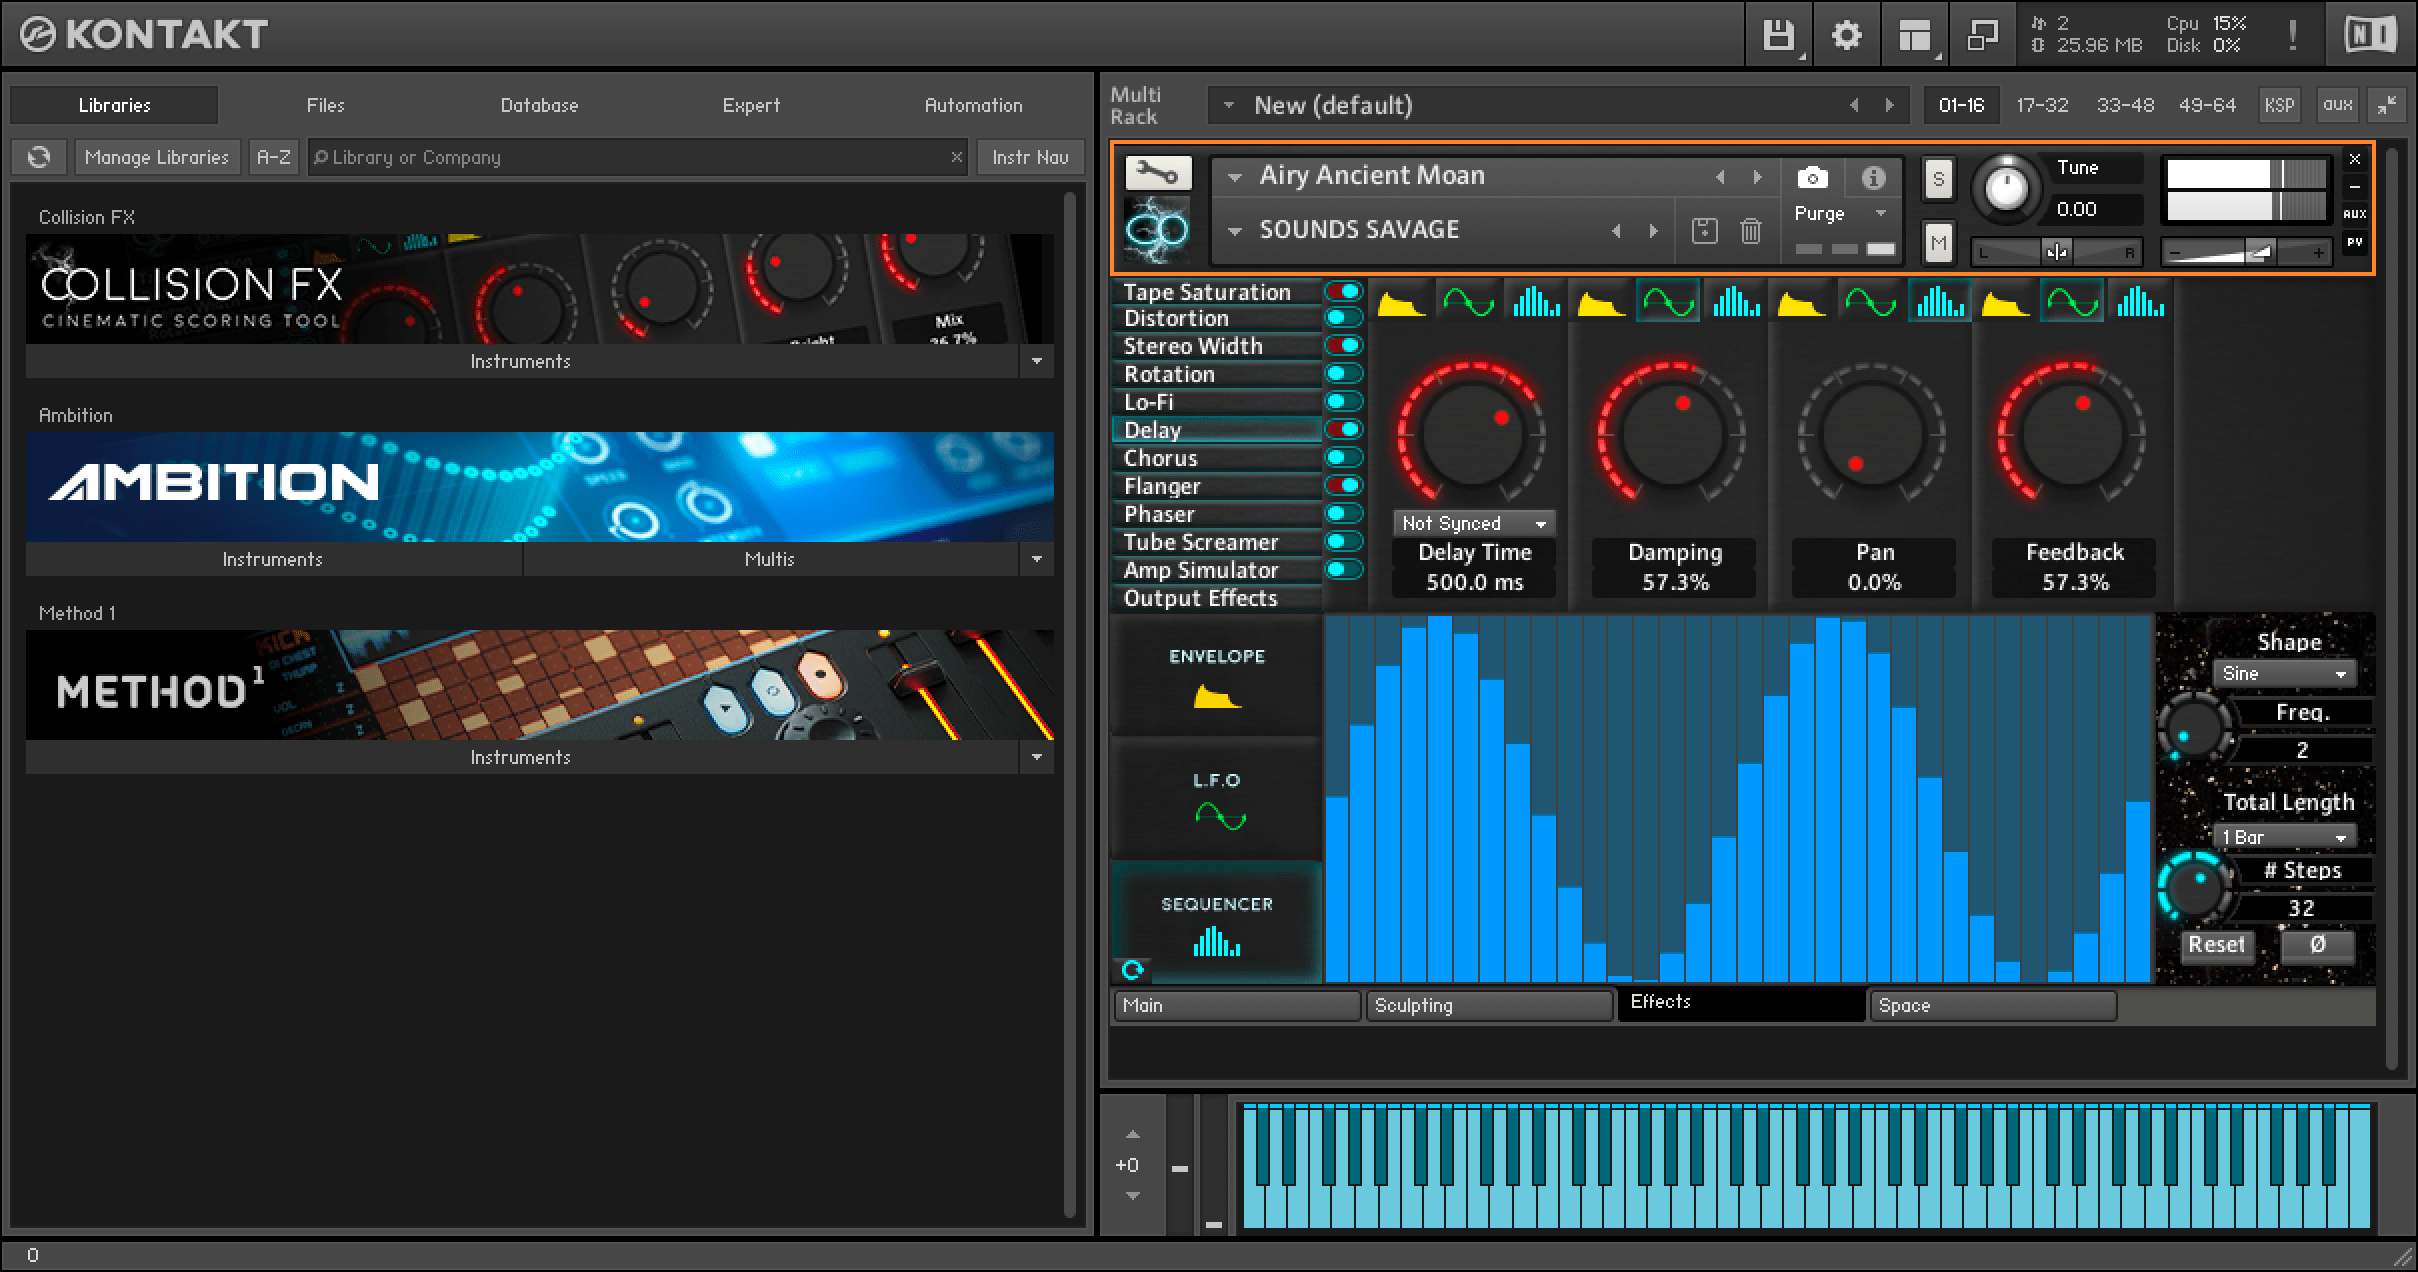This screenshot has width=2418, height=1272.
Task: Click the Delay Time LFO sine icon
Action: [1468, 302]
